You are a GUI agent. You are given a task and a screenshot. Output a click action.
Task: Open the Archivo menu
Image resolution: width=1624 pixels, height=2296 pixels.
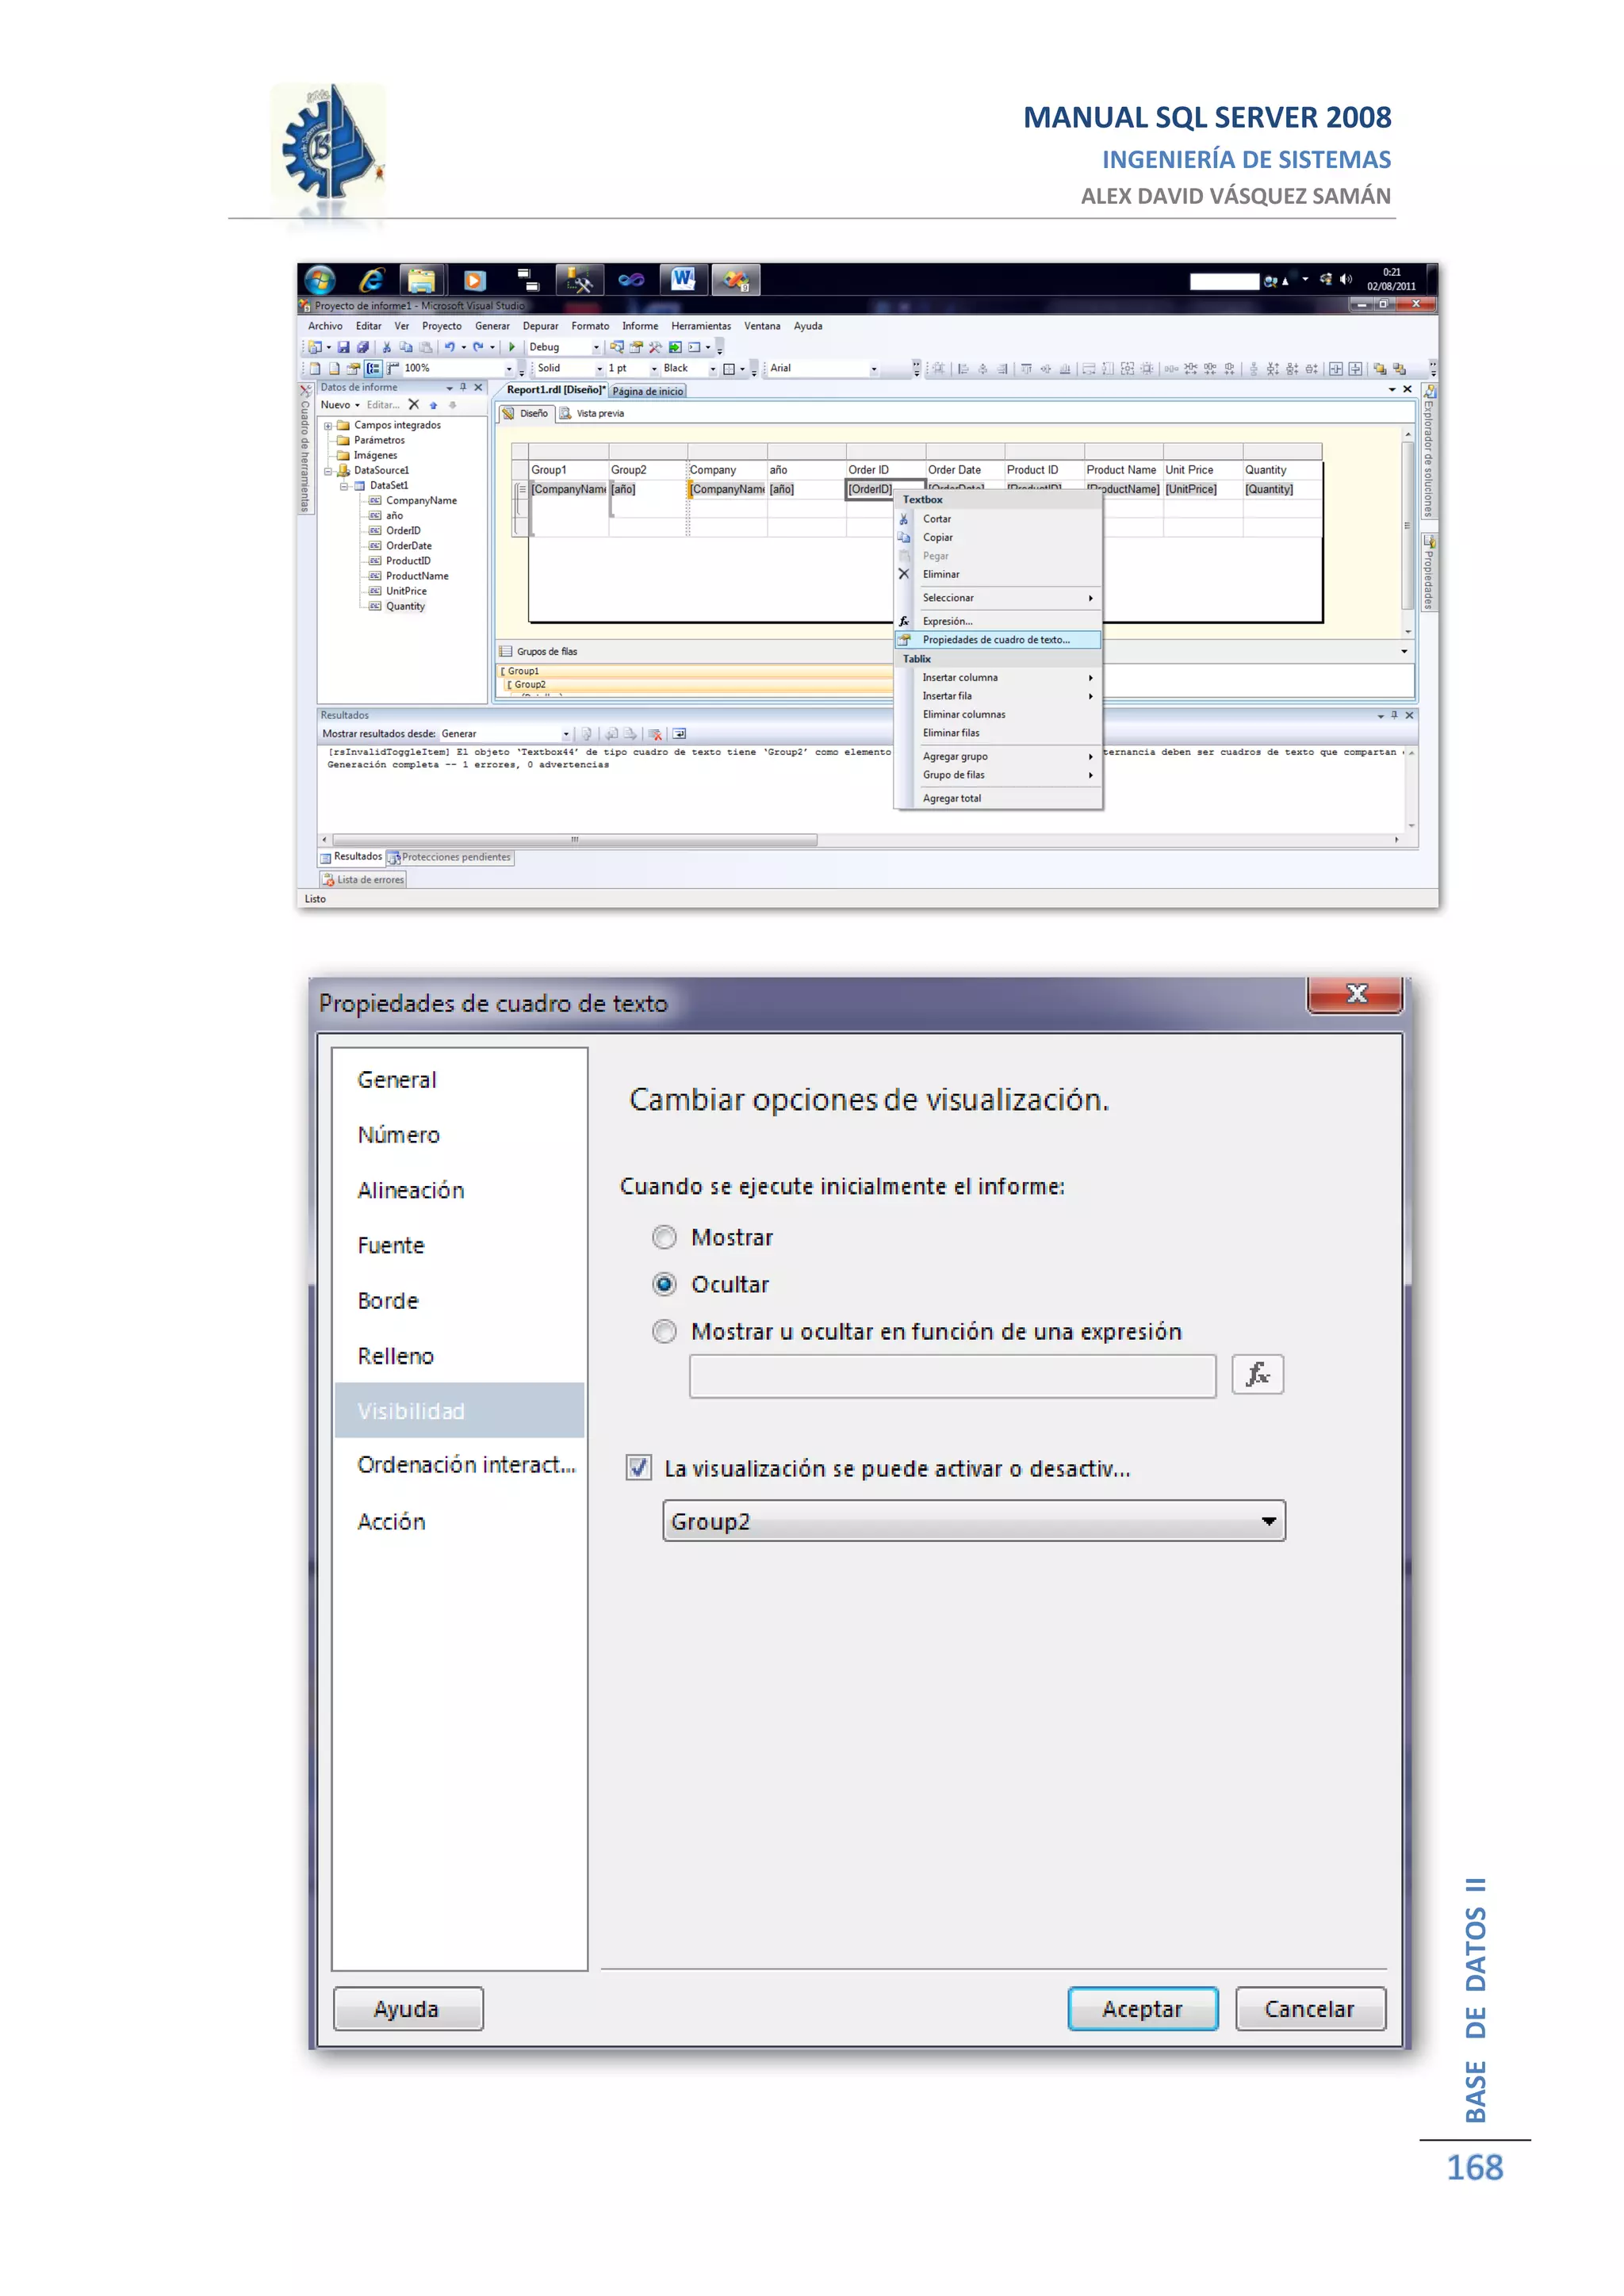pos(325,326)
